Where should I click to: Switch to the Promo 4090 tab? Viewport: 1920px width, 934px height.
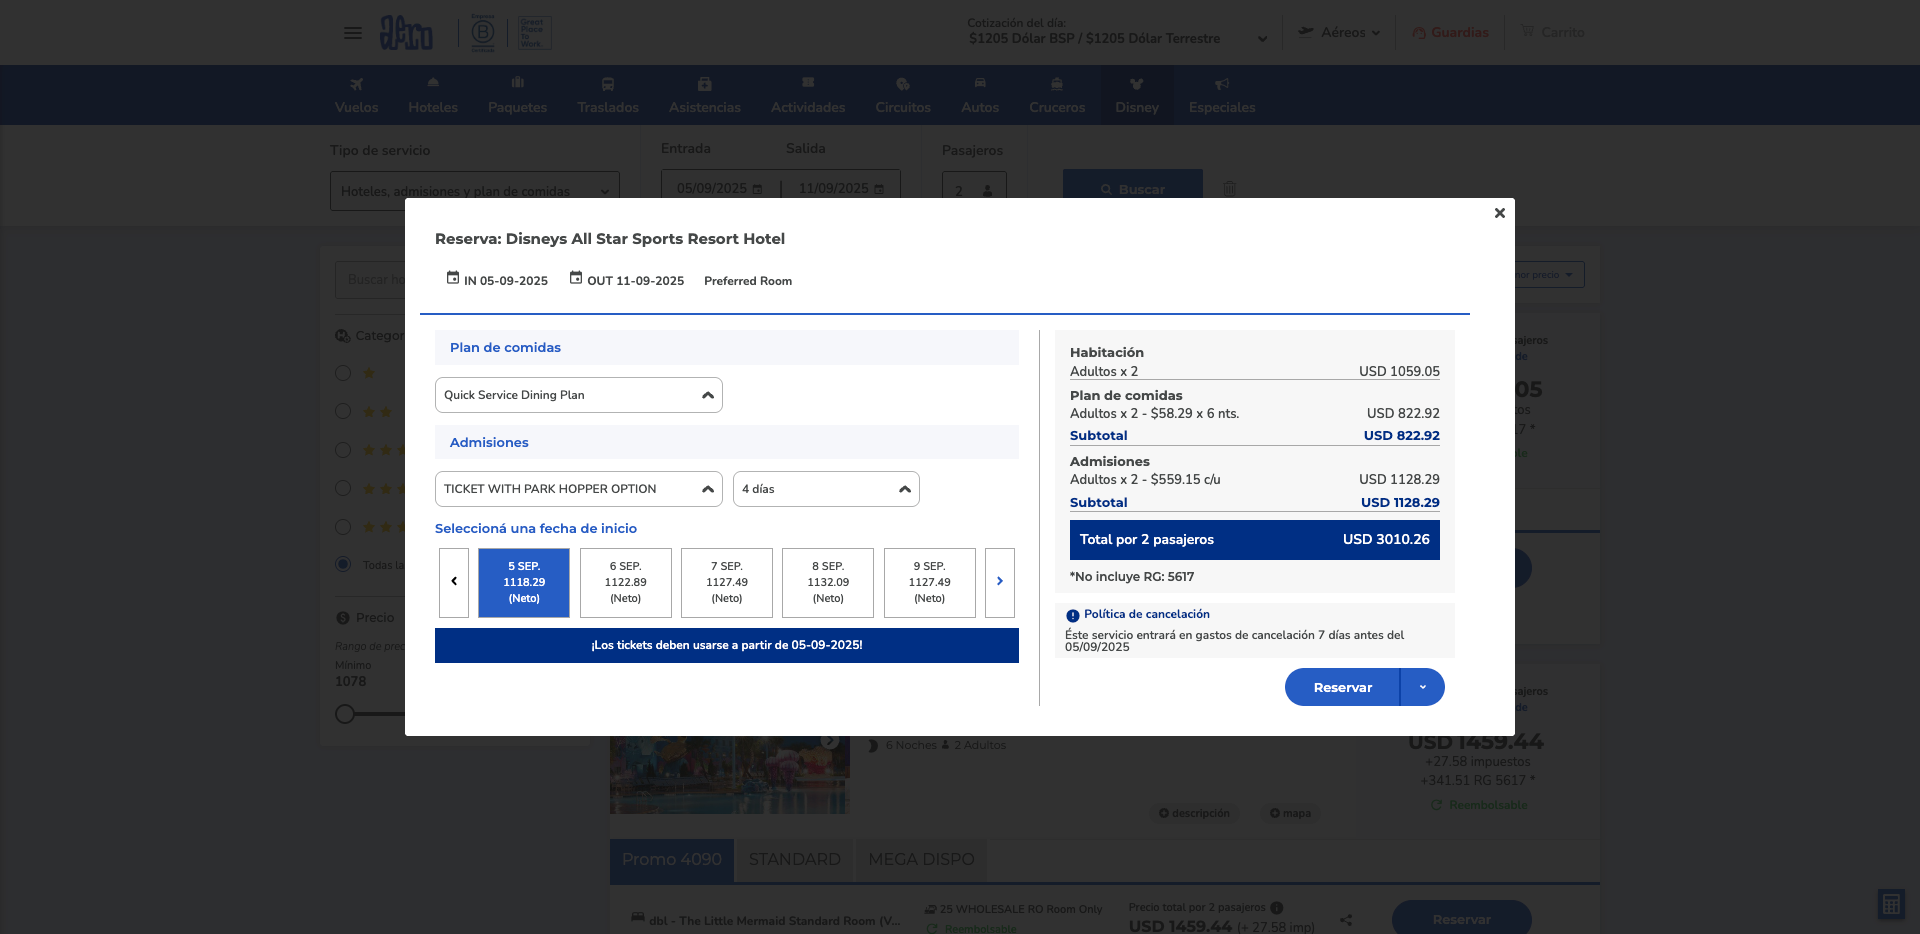(672, 860)
